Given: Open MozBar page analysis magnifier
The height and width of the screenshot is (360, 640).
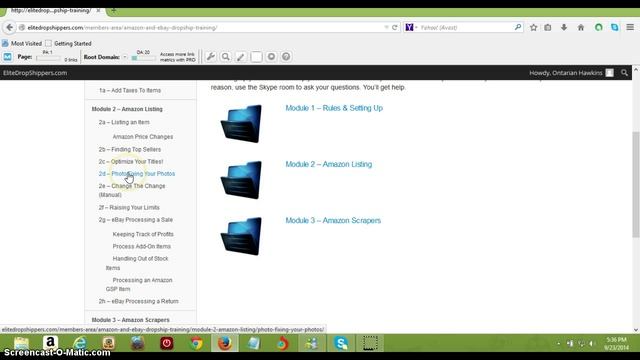Looking at the screenshot, I should pos(225,57).
